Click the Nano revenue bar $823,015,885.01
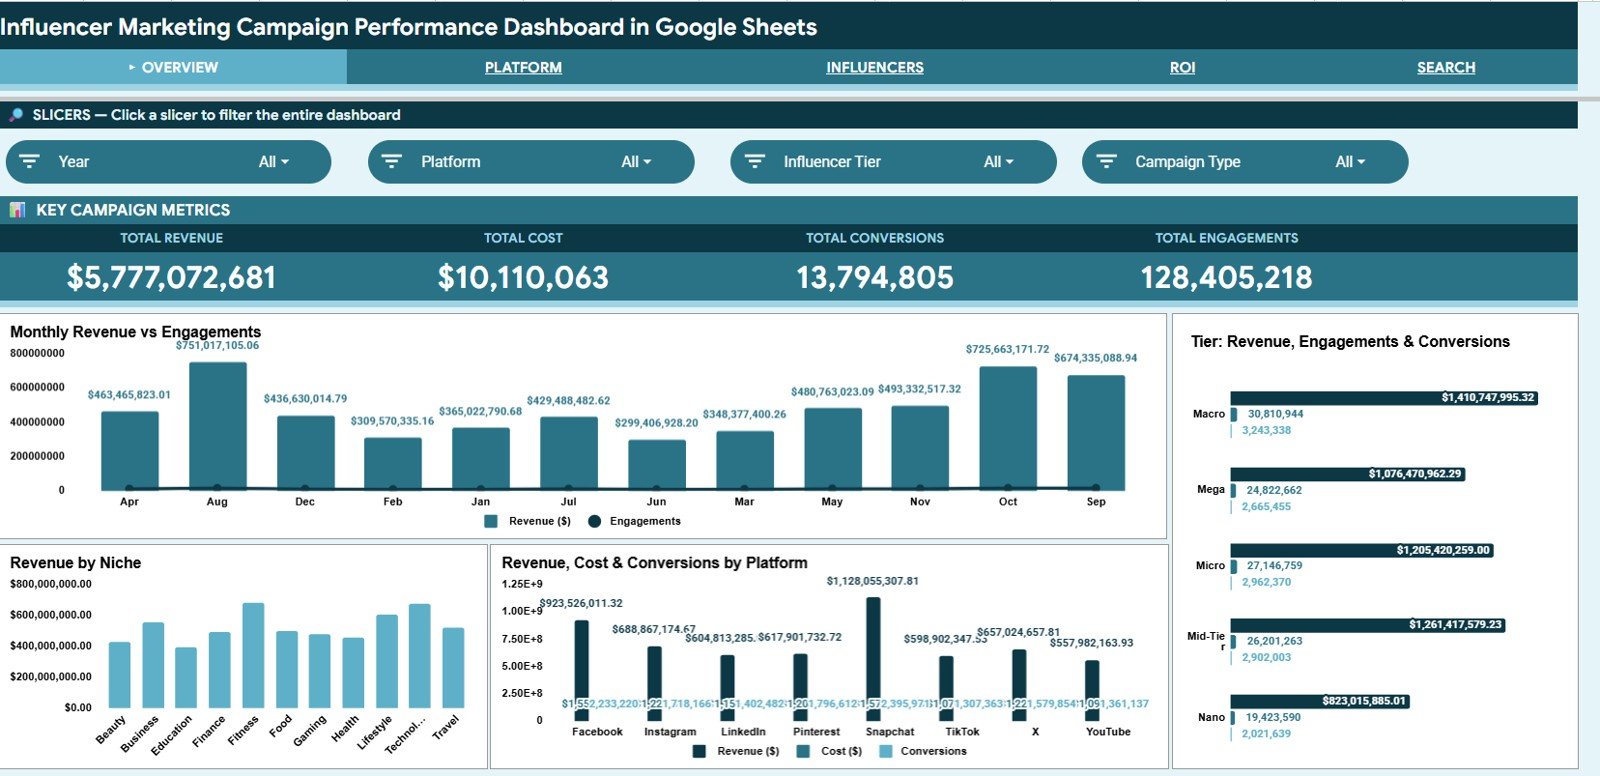The image size is (1600, 776). pyautogui.click(x=1320, y=701)
